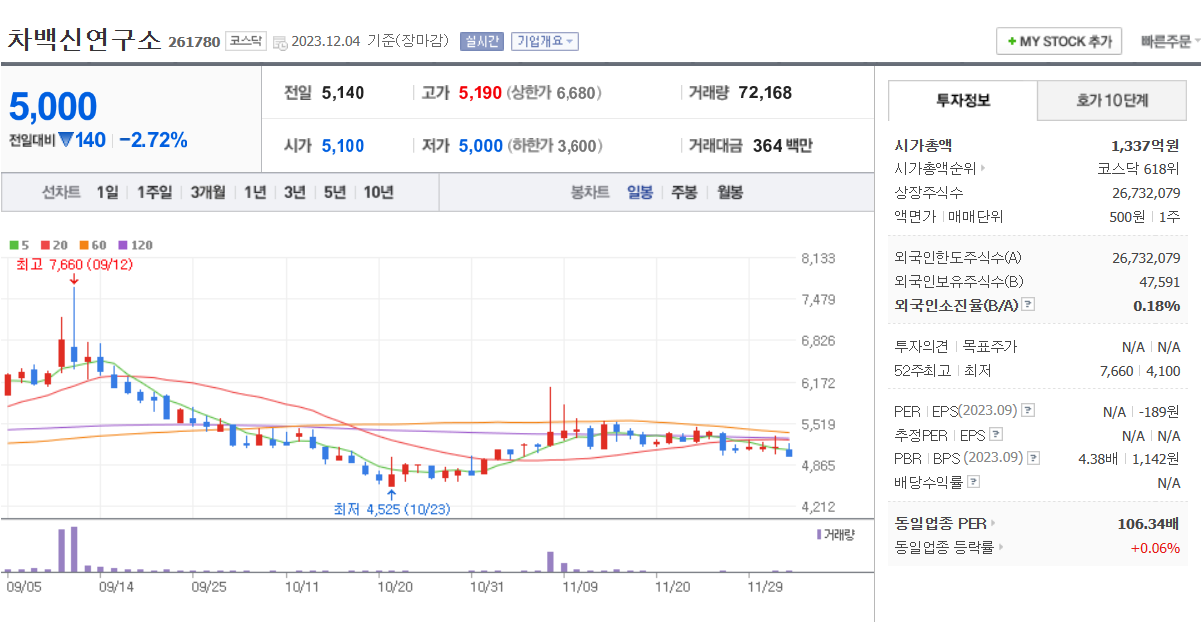The width and height of the screenshot is (1204, 622).
Task: Switch to the 호가10단계 tab
Action: [1112, 101]
